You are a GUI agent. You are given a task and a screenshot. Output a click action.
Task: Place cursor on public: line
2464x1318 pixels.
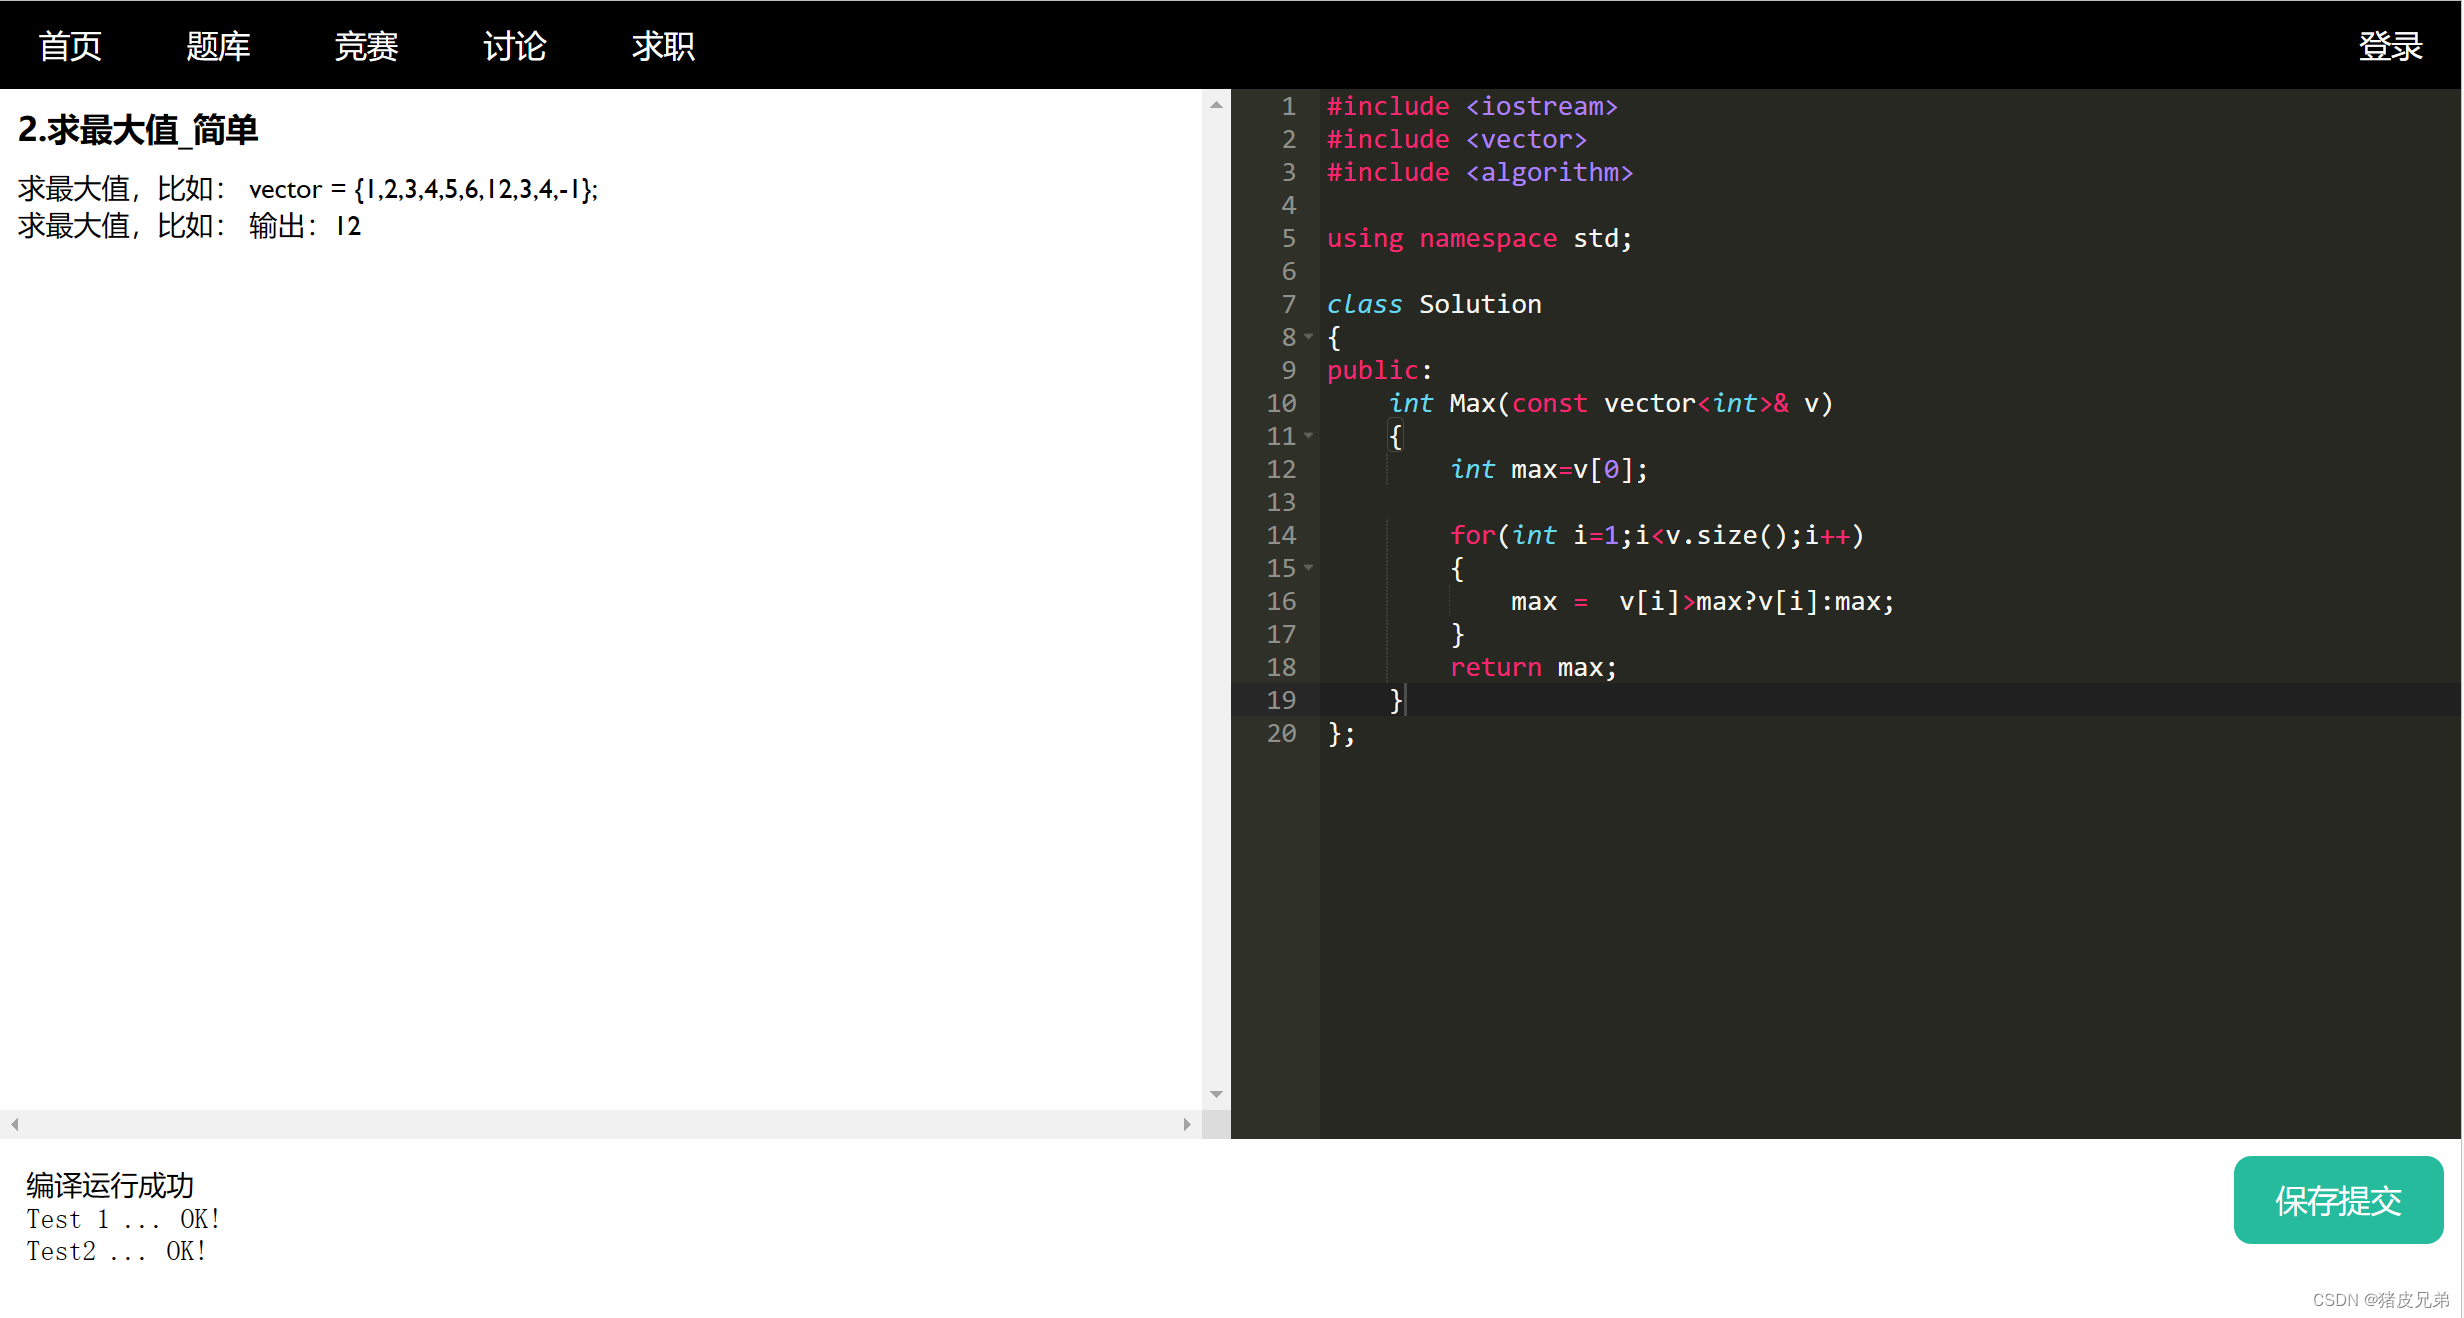pyautogui.click(x=1379, y=370)
